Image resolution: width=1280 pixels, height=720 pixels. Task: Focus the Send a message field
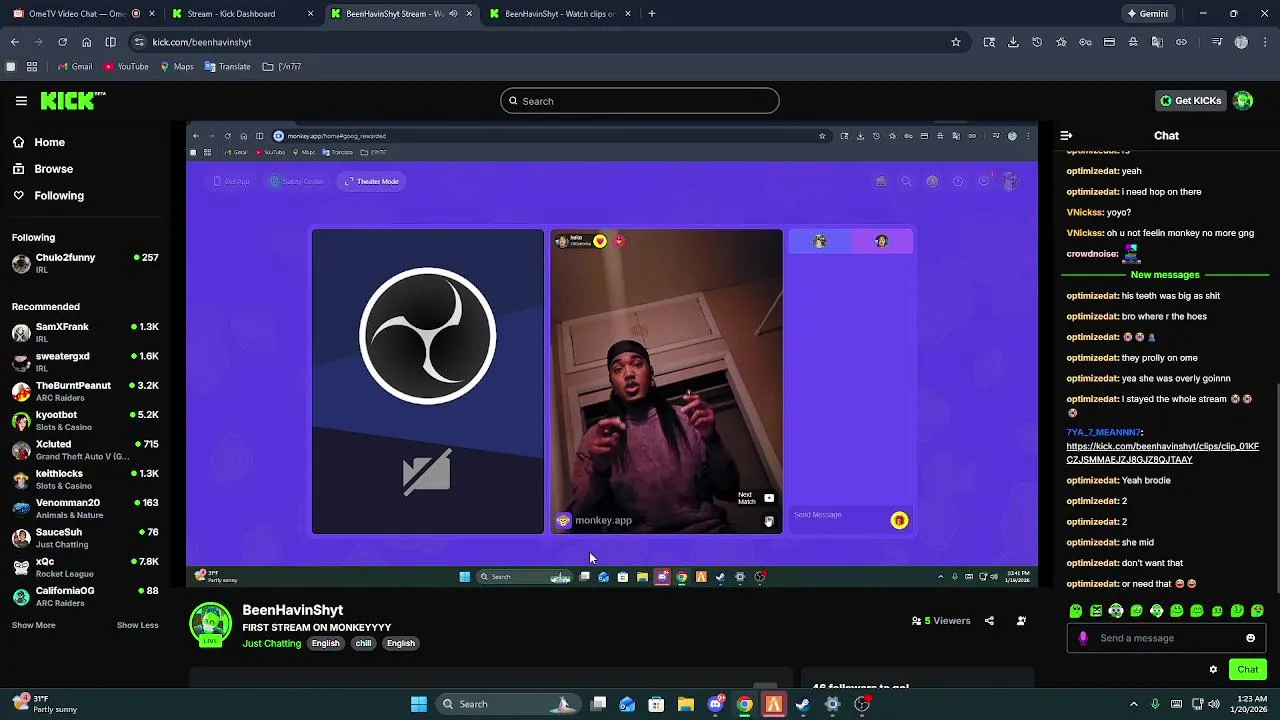coord(1165,638)
